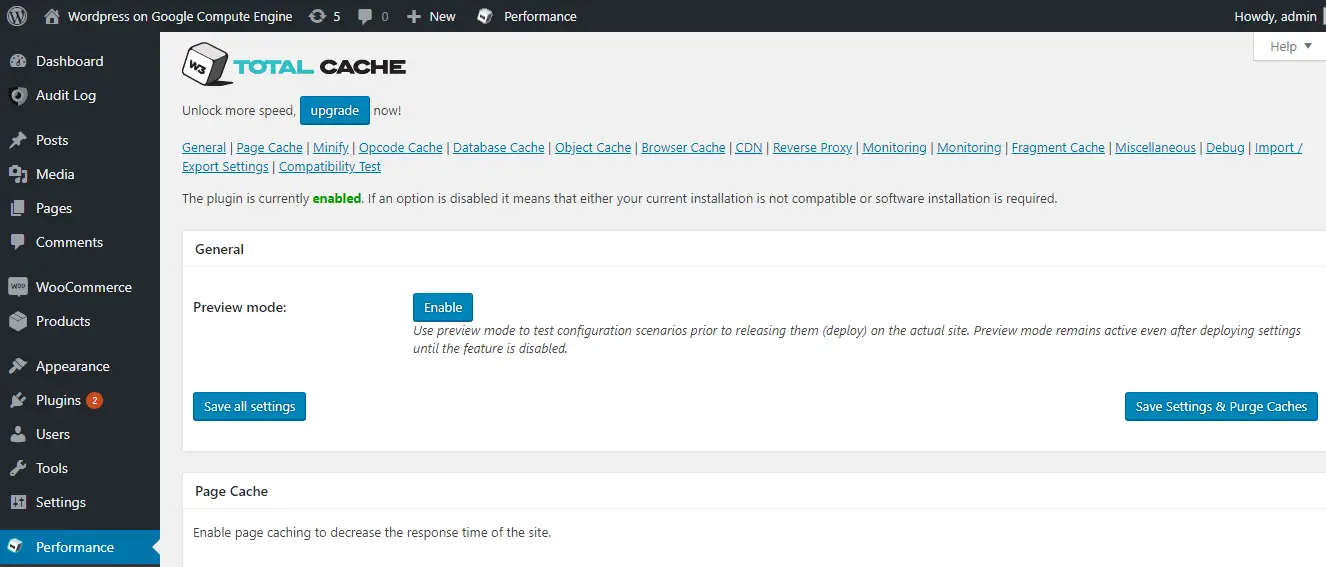Viewport: 1326px width, 567px height.
Task: Click the home icon beside site name
Action: point(52,16)
